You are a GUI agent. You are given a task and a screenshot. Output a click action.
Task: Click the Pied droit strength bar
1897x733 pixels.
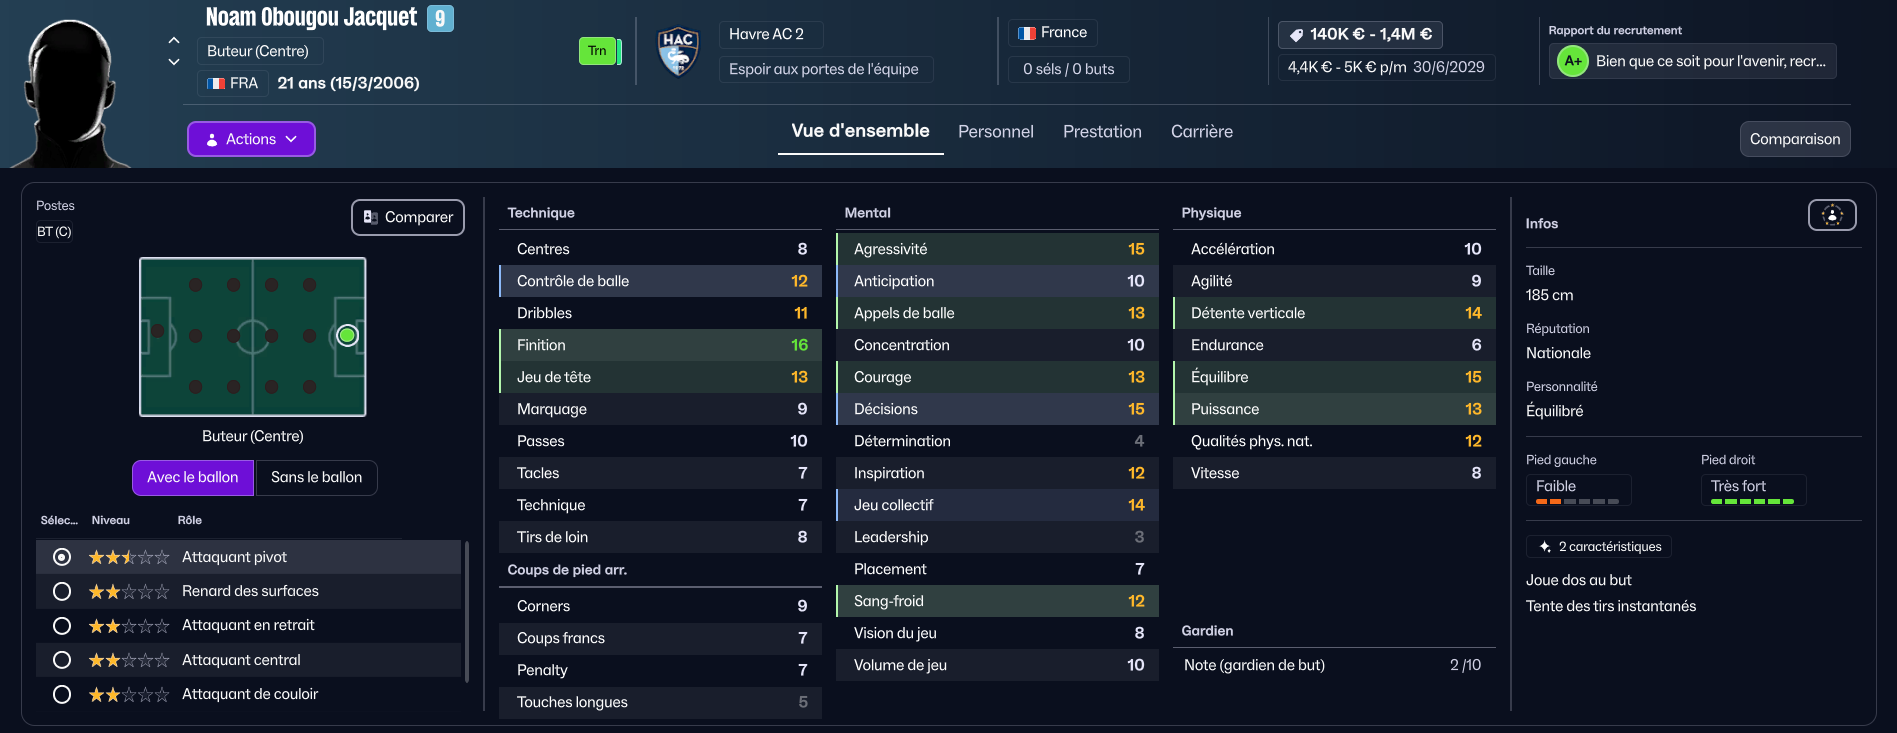pos(1752,501)
